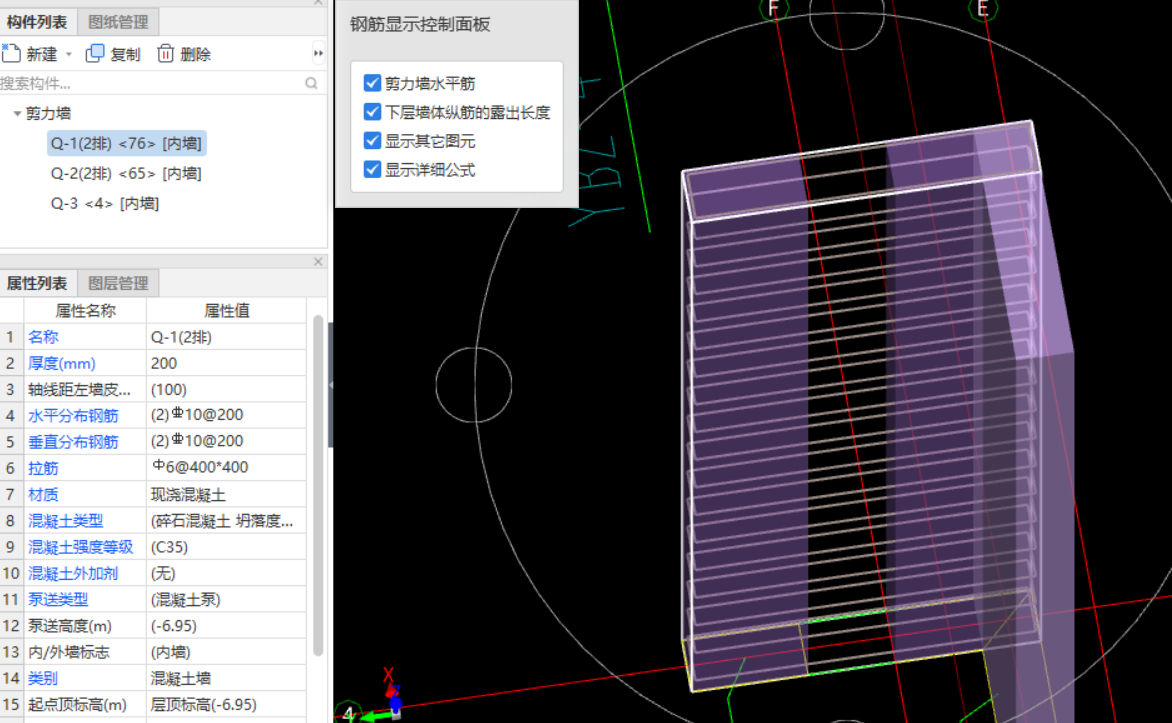Toggle the 显示其它图元 checkbox

[372, 141]
